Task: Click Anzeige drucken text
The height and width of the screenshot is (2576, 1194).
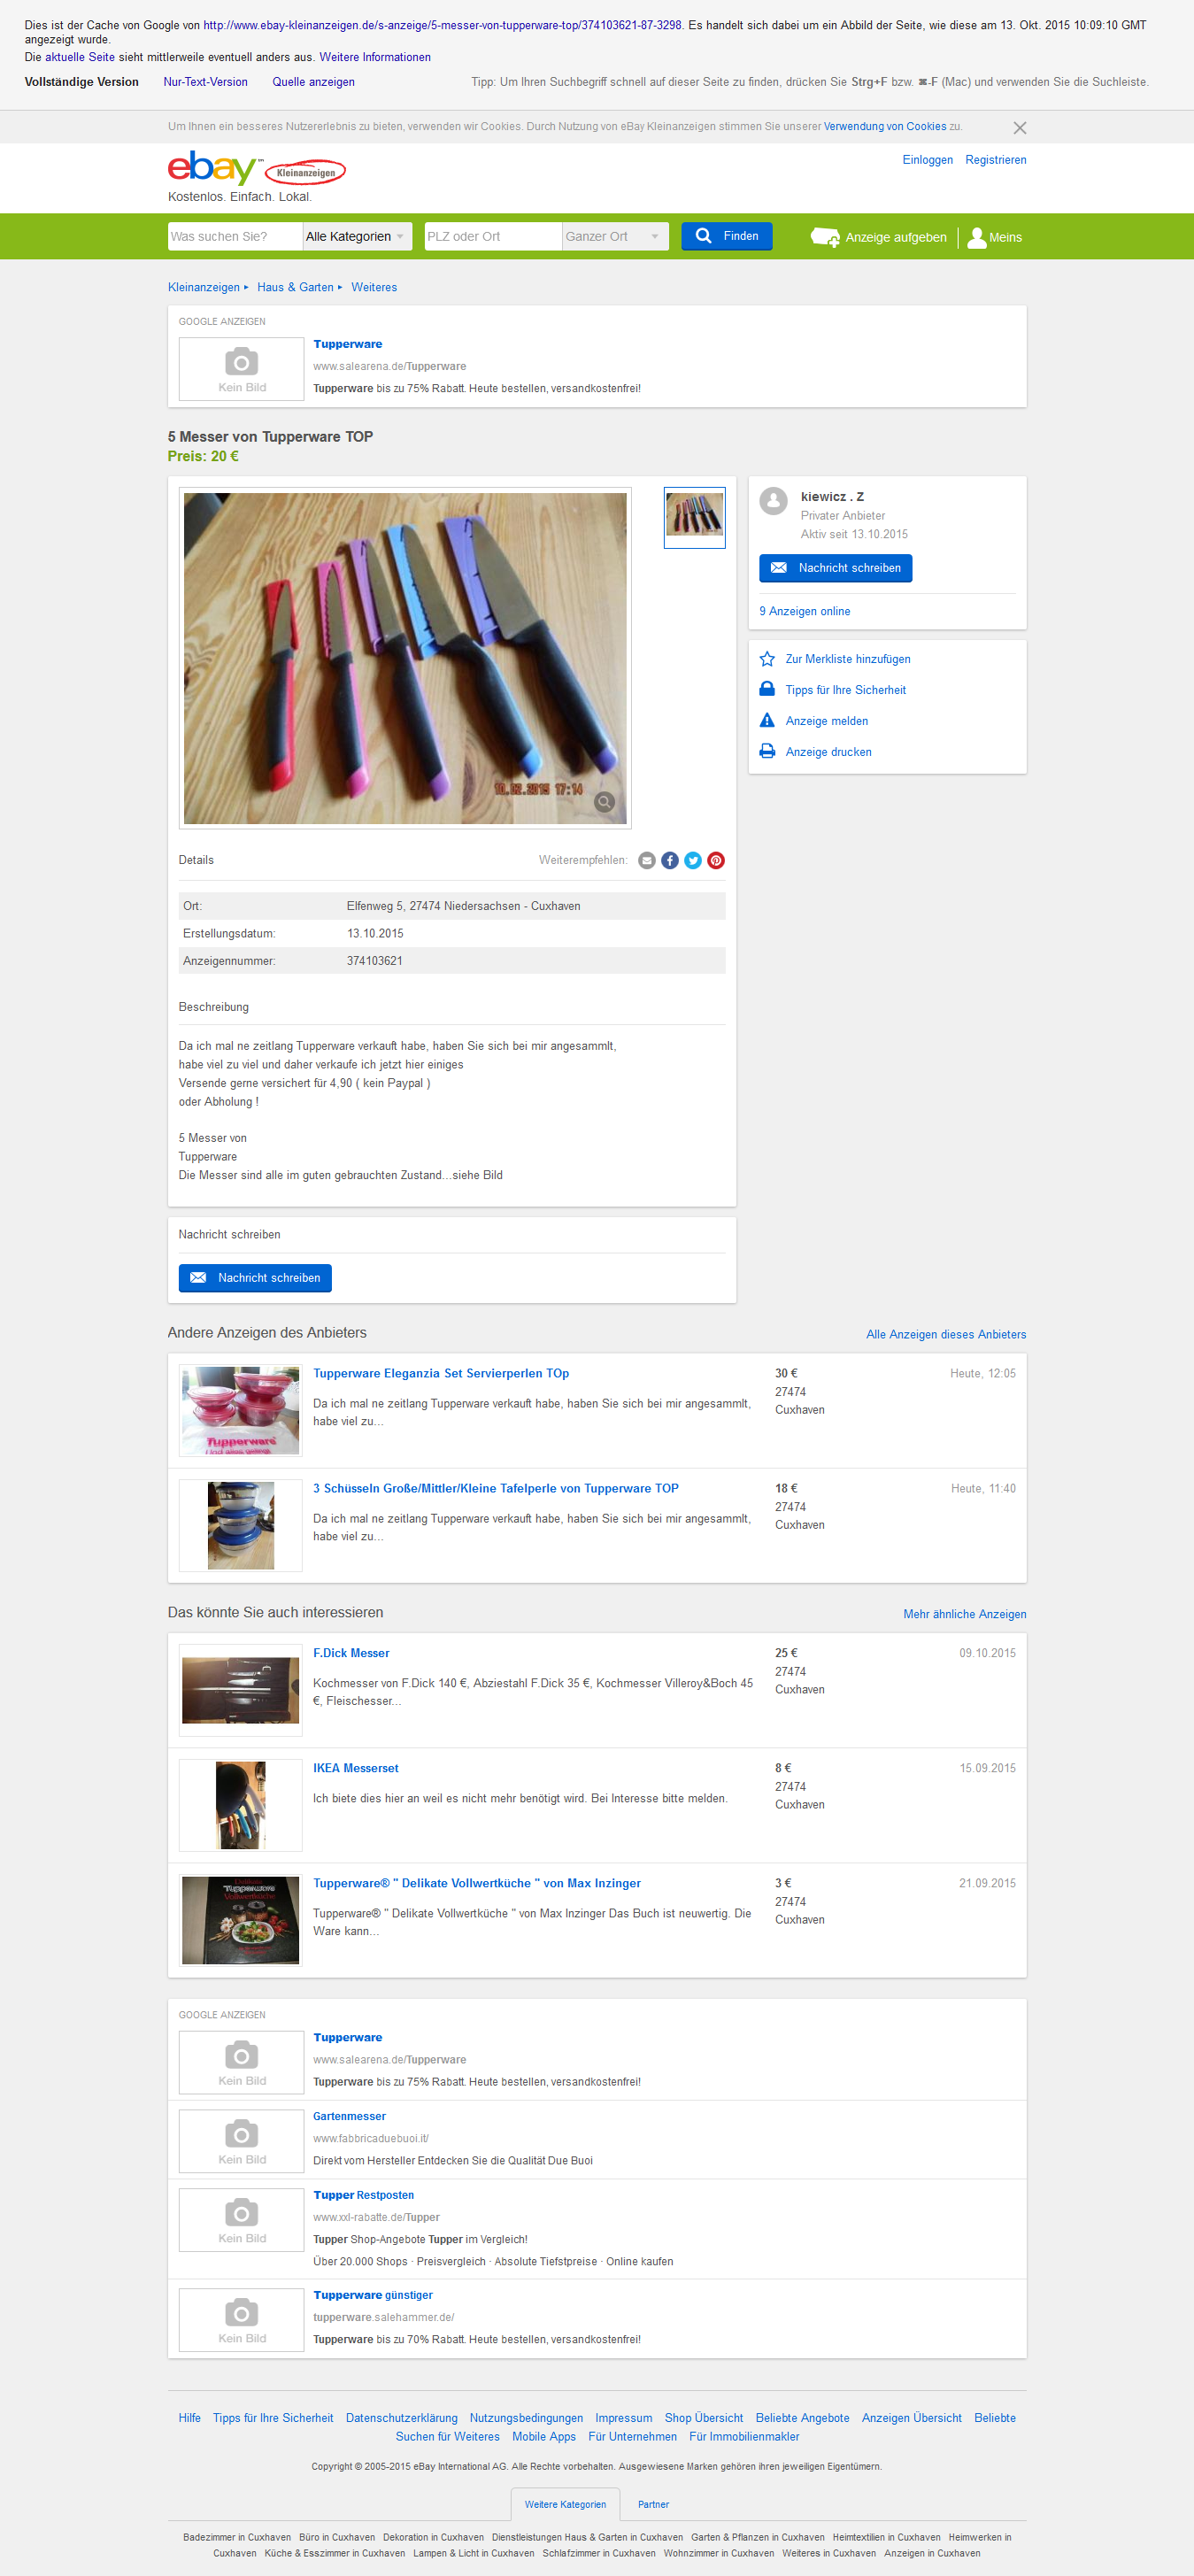Action: pos(828,752)
